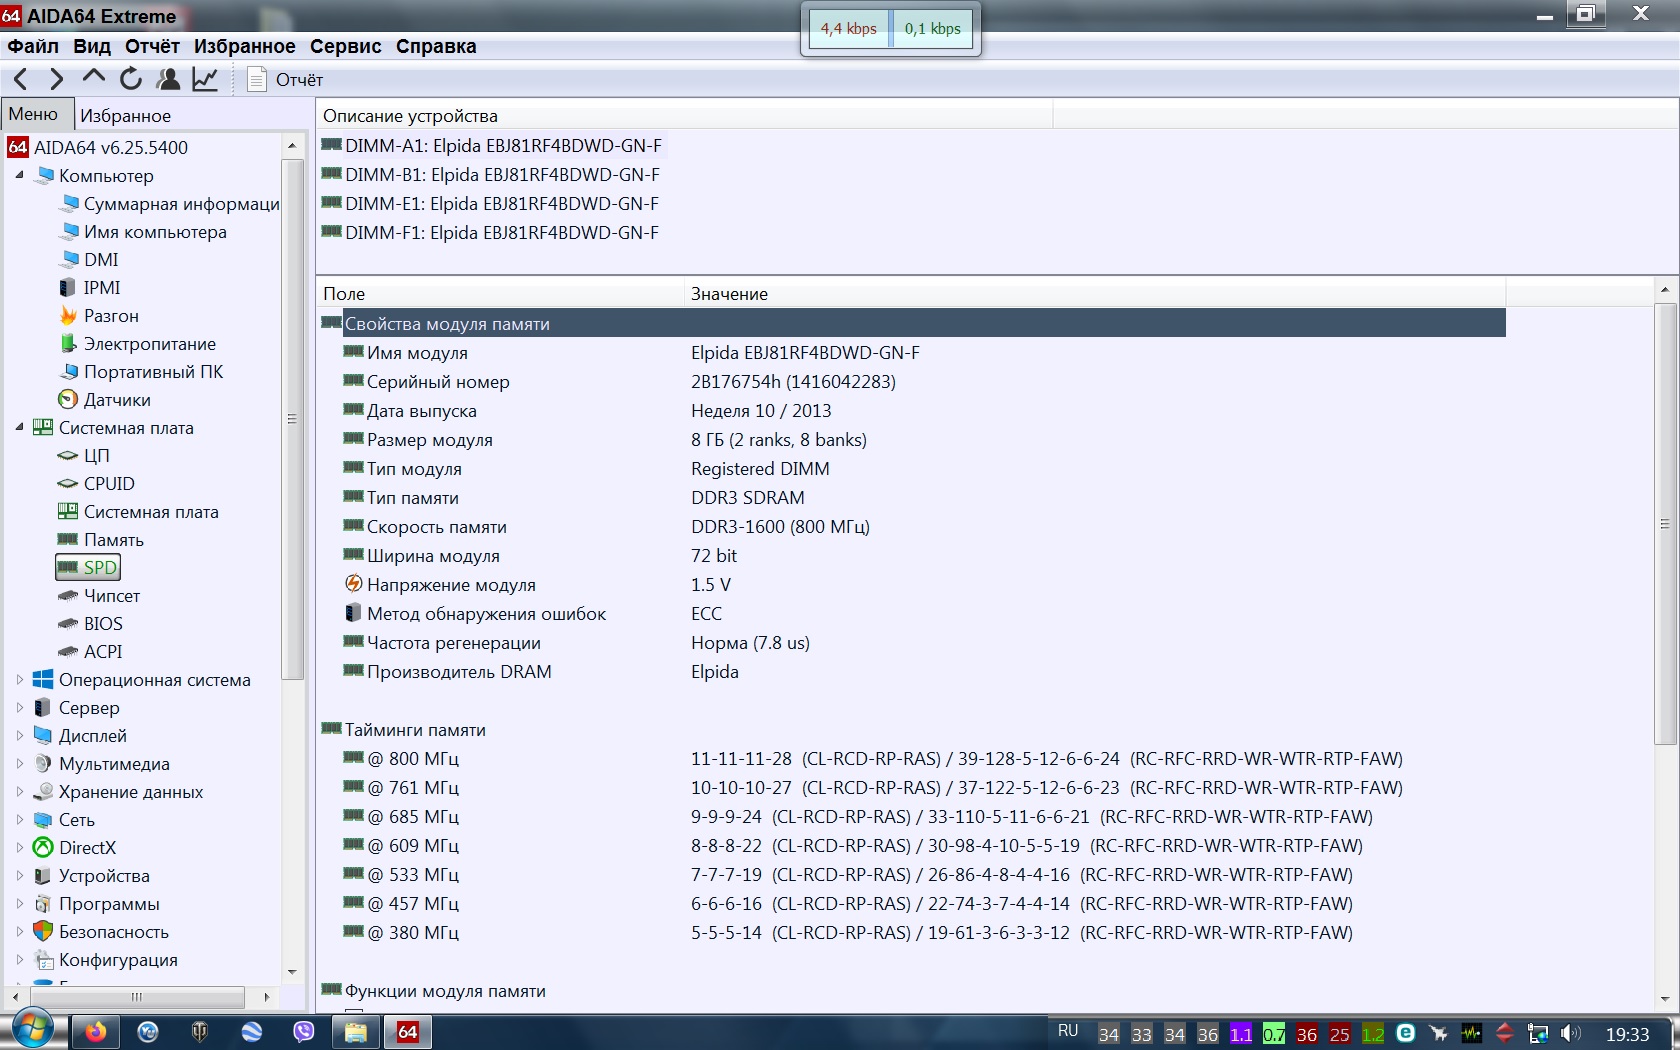Expand the Программы tree branch
The width and height of the screenshot is (1680, 1050).
[x=19, y=903]
